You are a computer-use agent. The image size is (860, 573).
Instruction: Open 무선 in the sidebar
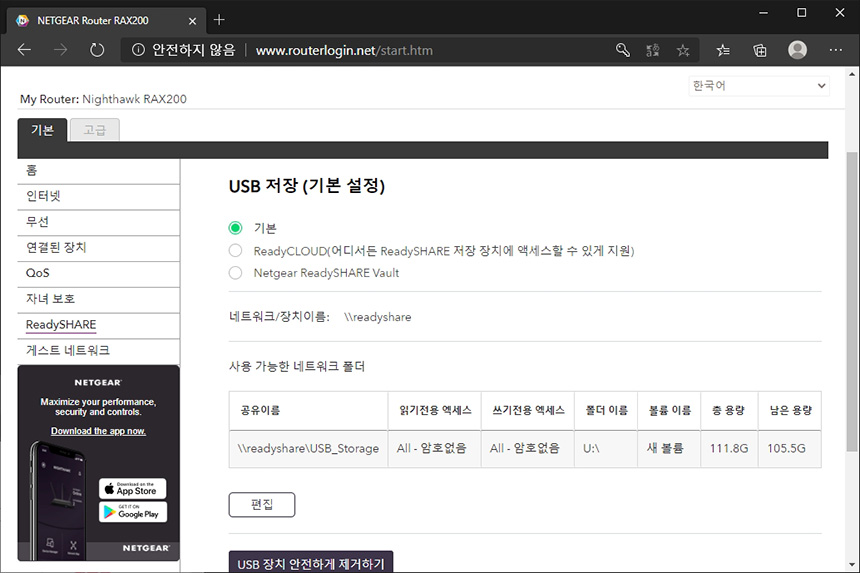[x=99, y=222]
